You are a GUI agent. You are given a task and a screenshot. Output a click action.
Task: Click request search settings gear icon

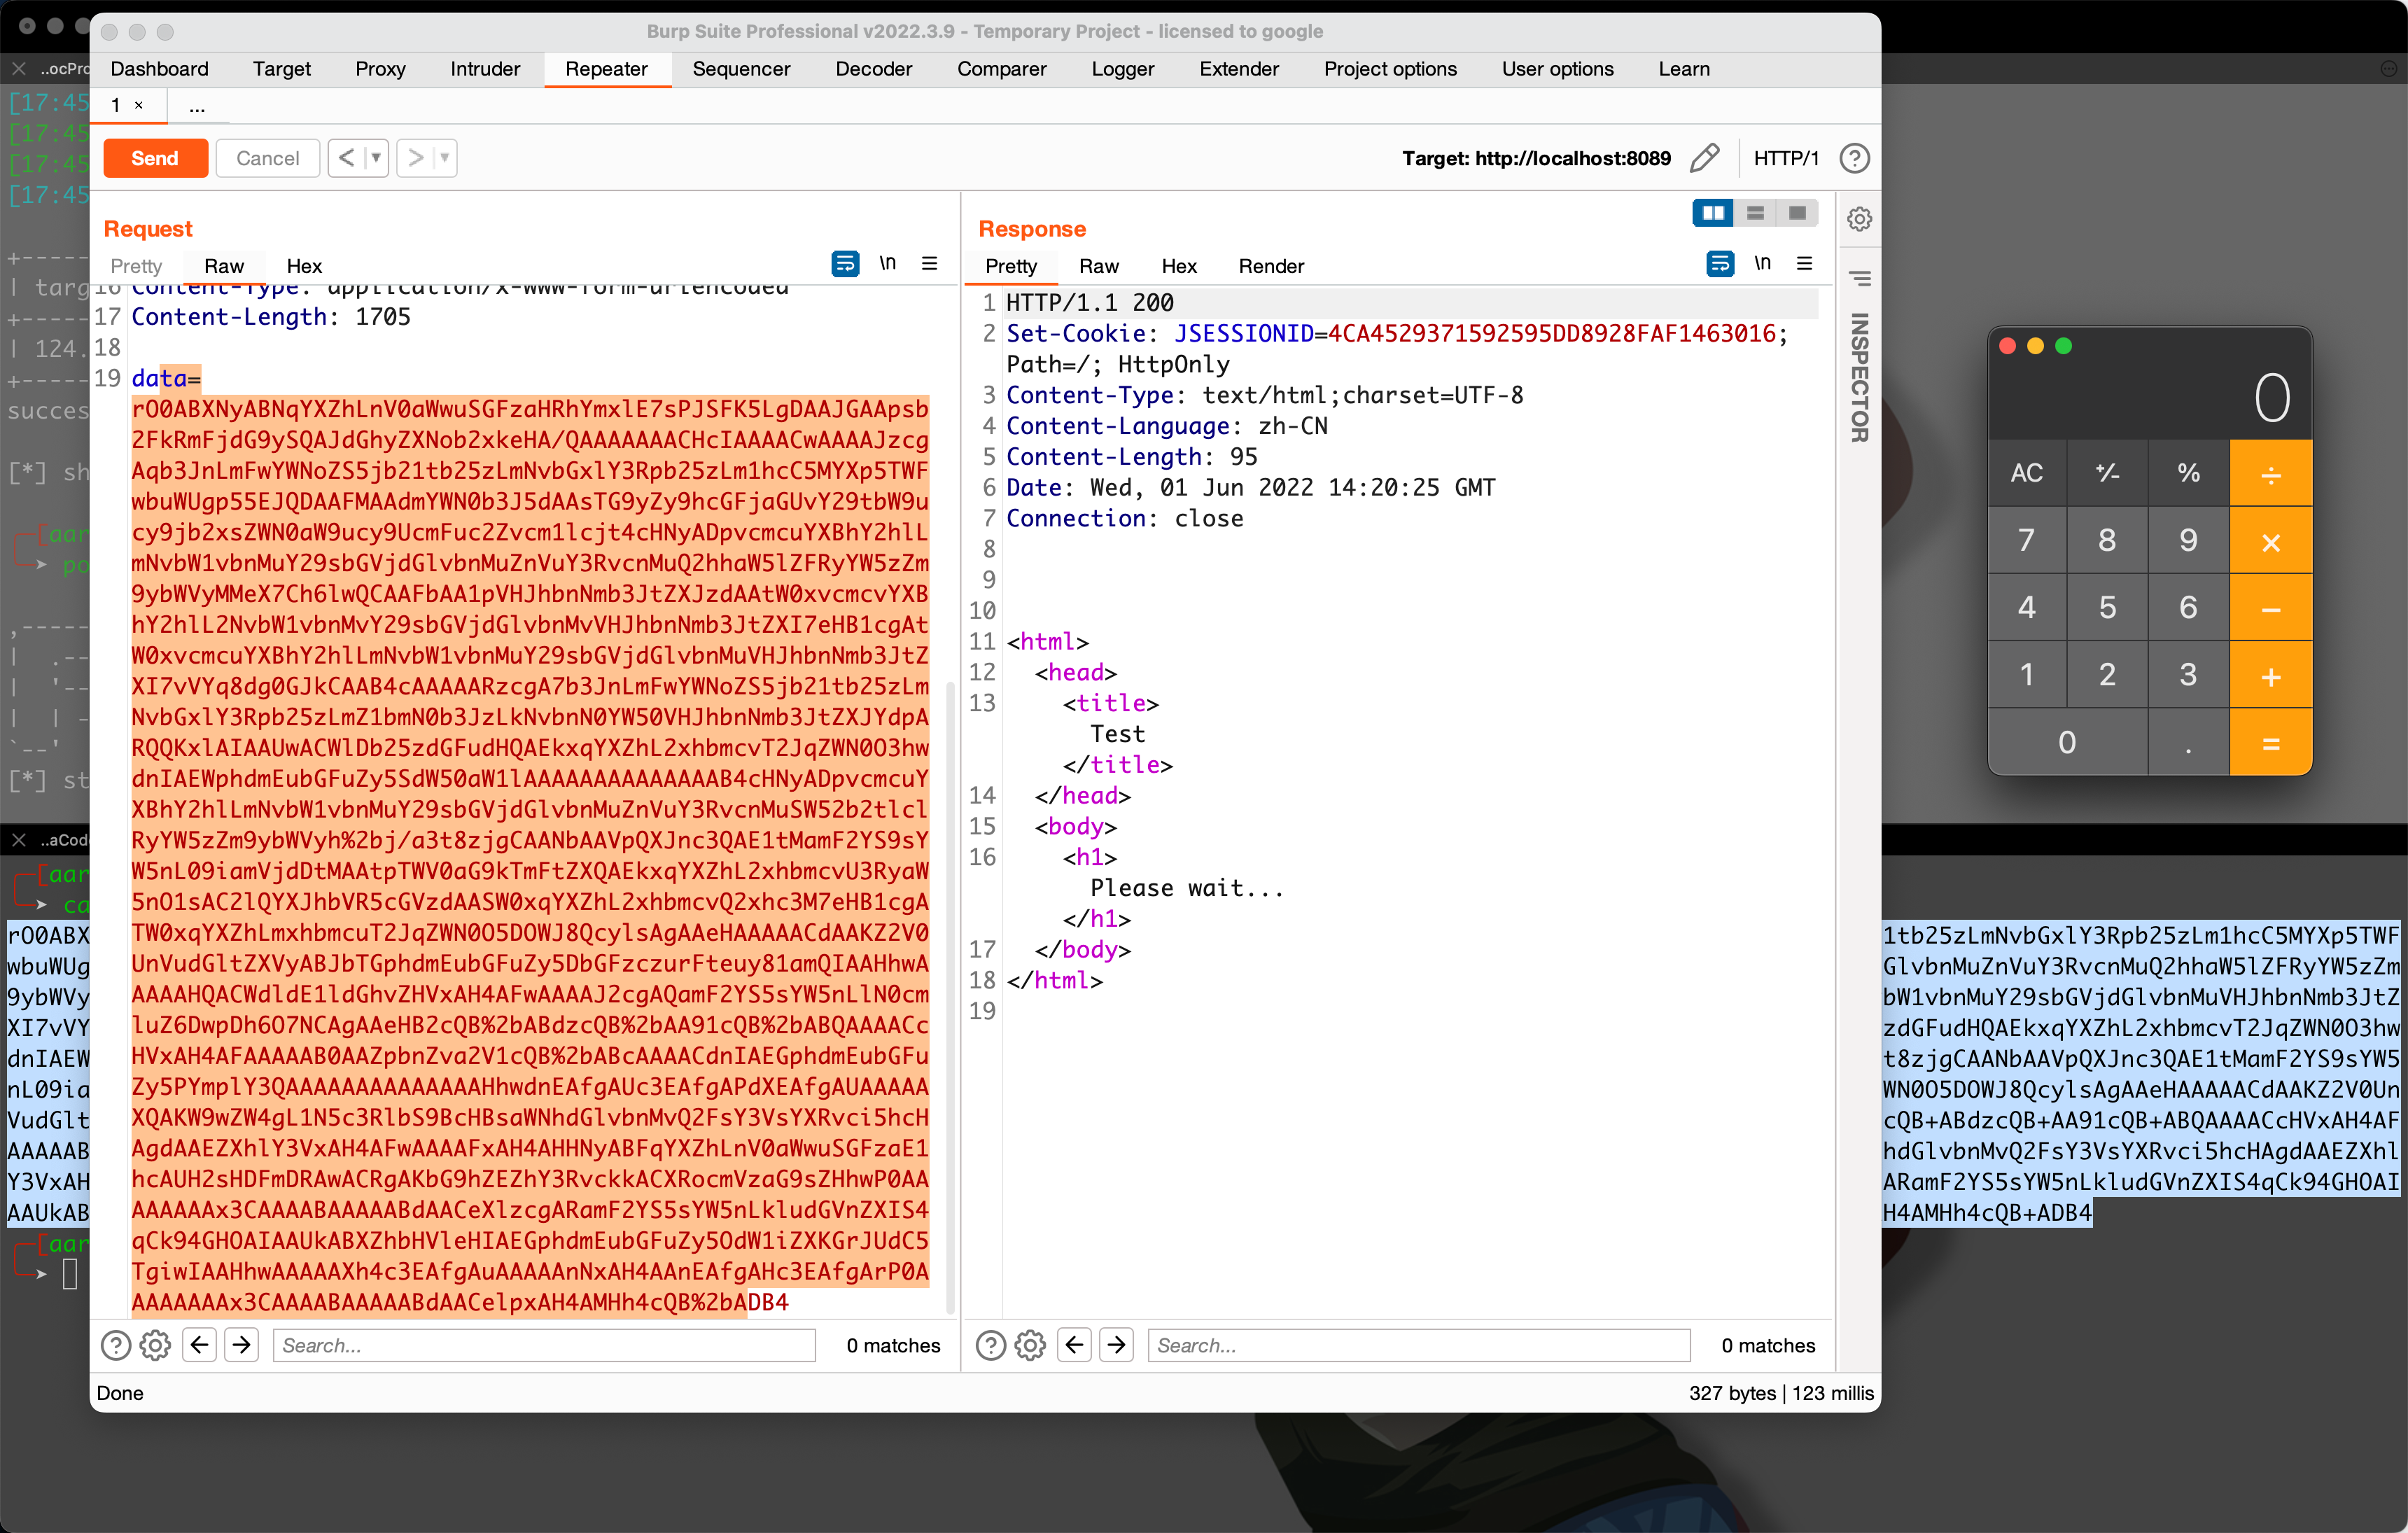tap(155, 1345)
